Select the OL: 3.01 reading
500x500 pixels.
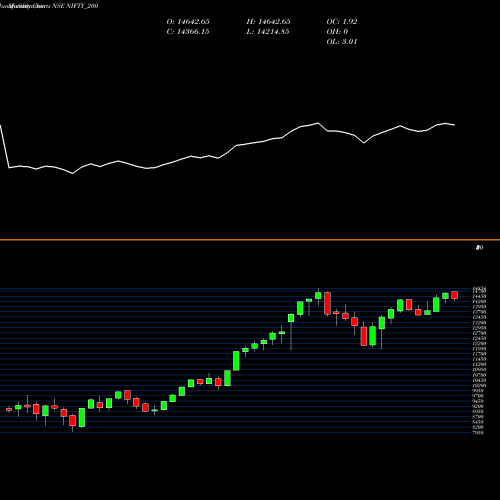click(x=342, y=42)
